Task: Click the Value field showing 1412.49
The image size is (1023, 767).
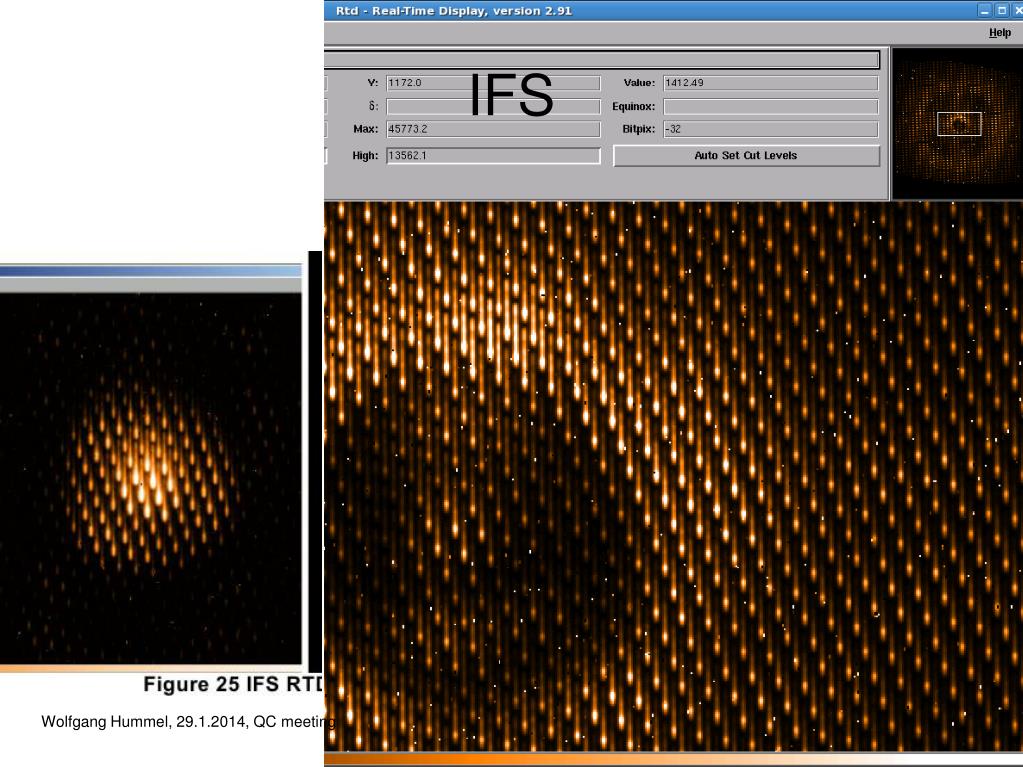Action: click(769, 83)
